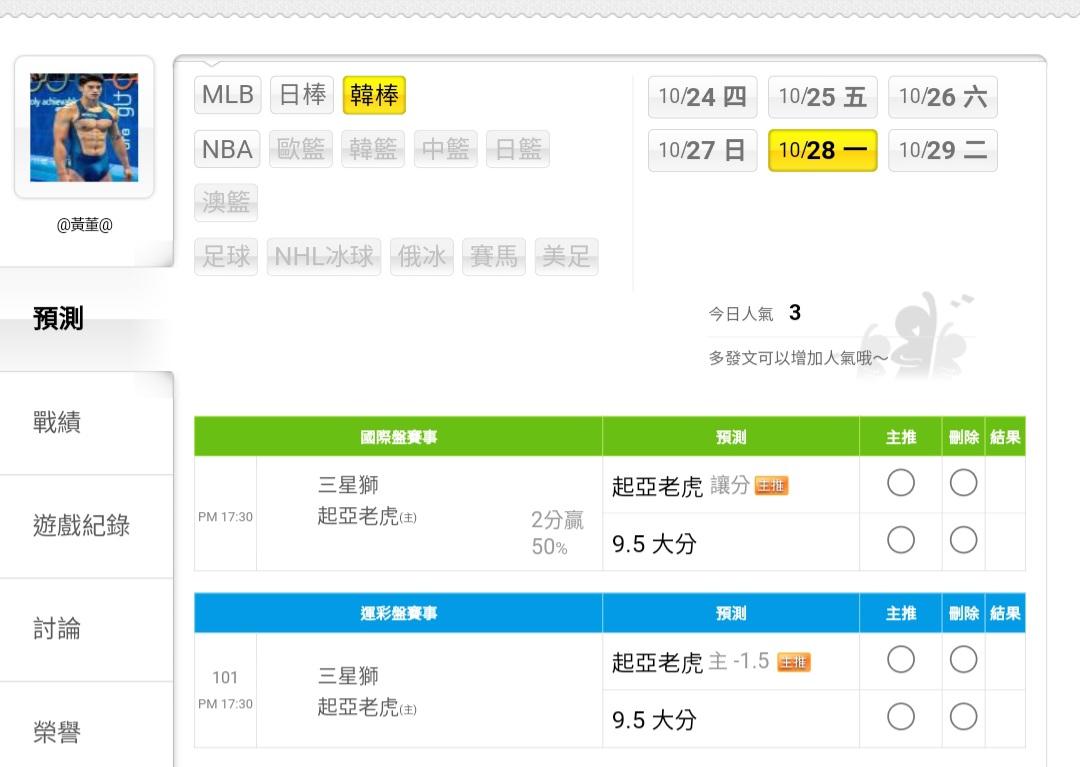Choose the 日棒 league filter
The width and height of the screenshot is (1080, 767).
tap(302, 95)
